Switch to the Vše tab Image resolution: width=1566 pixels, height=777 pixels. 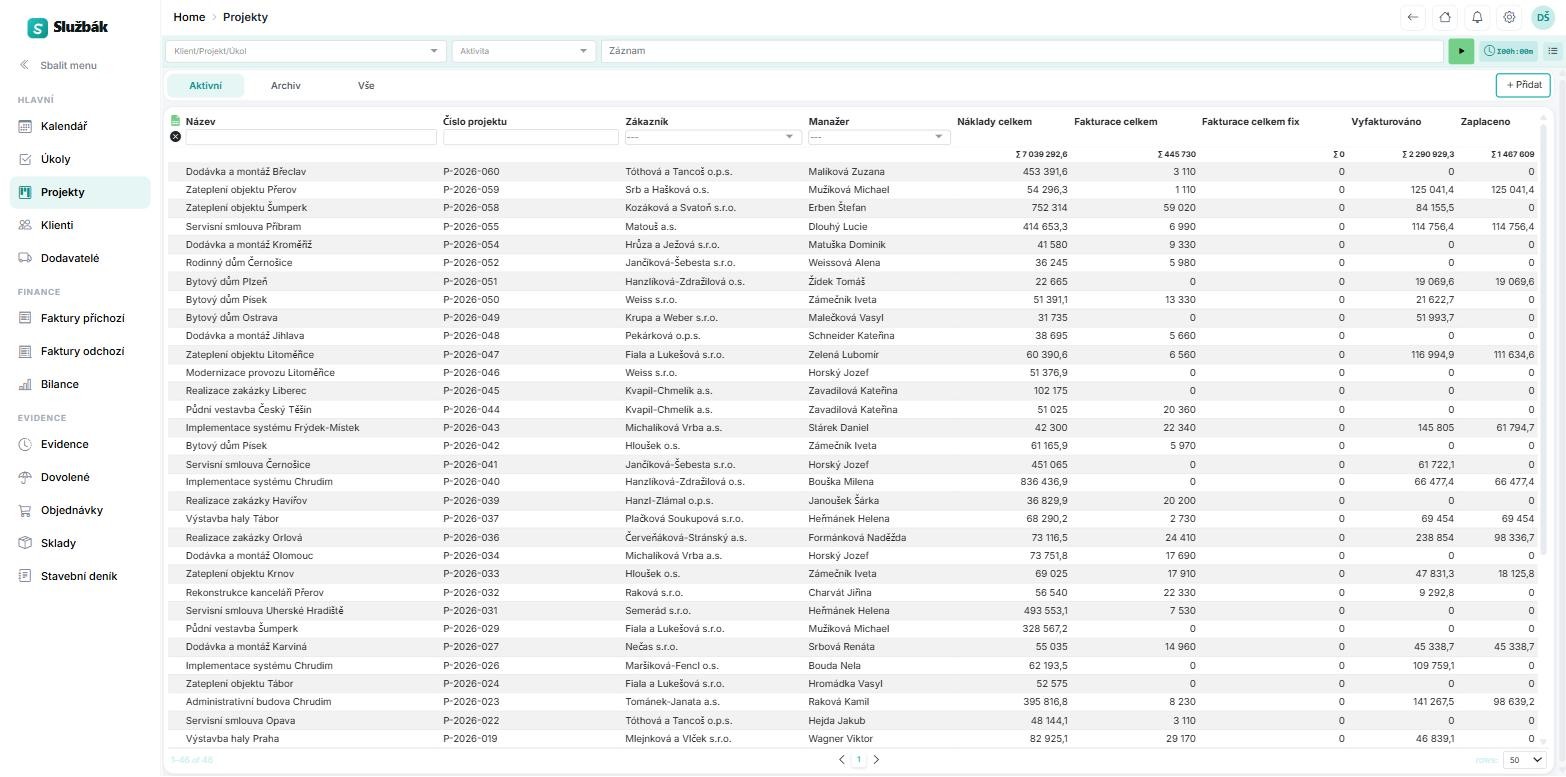coord(366,86)
